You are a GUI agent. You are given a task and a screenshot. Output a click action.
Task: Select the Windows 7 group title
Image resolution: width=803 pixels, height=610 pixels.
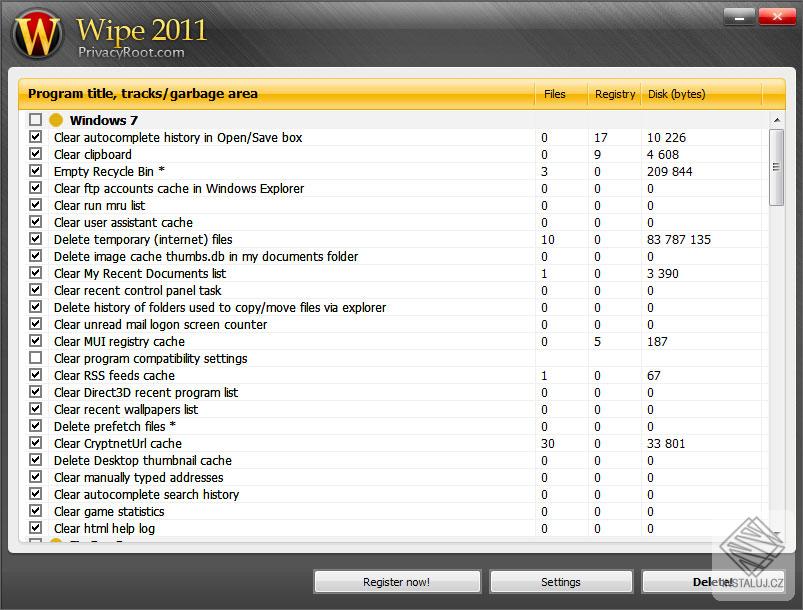click(x=103, y=120)
